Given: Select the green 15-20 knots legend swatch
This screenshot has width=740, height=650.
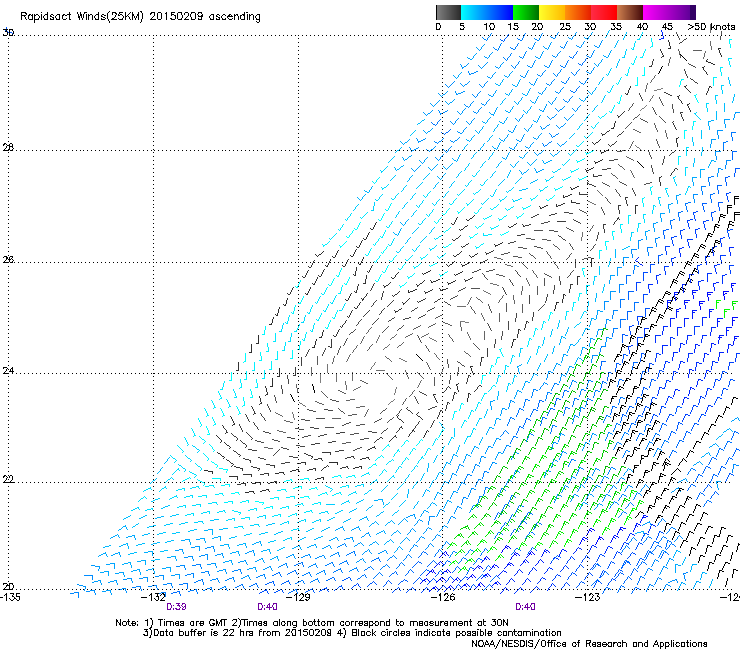Looking at the screenshot, I should click(526, 12).
